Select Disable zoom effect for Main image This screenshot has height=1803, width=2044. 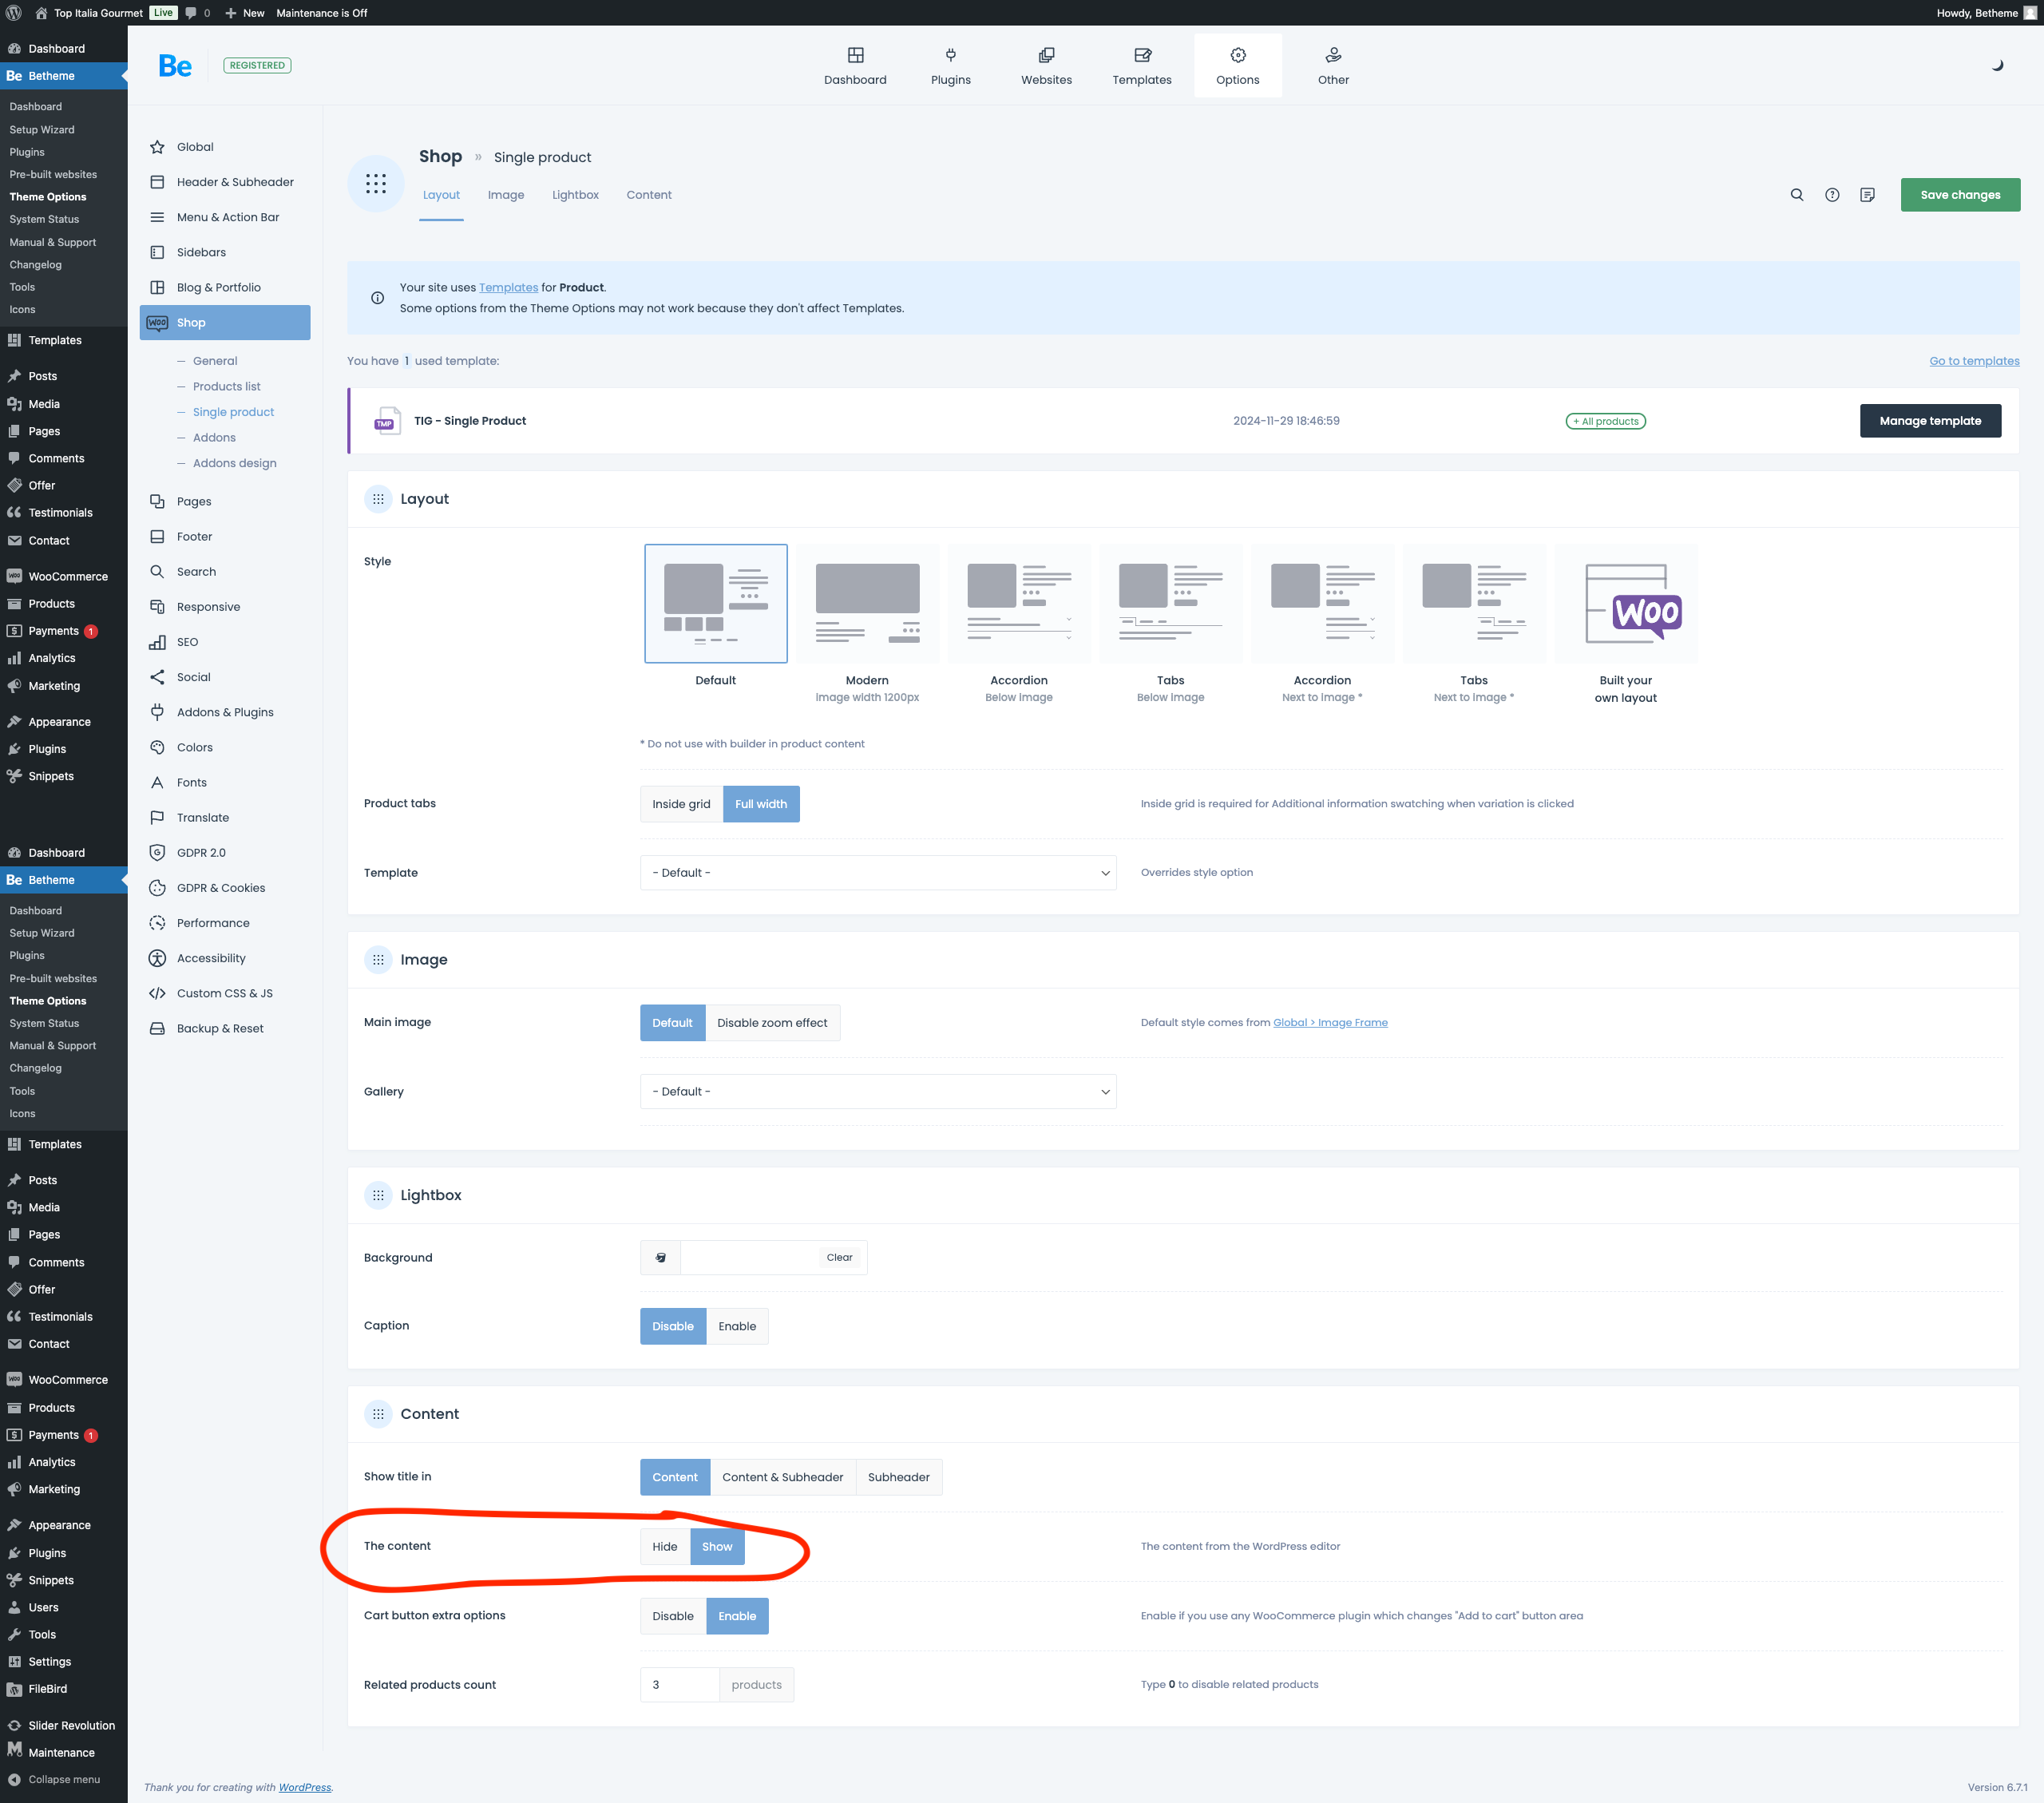pyautogui.click(x=772, y=1023)
